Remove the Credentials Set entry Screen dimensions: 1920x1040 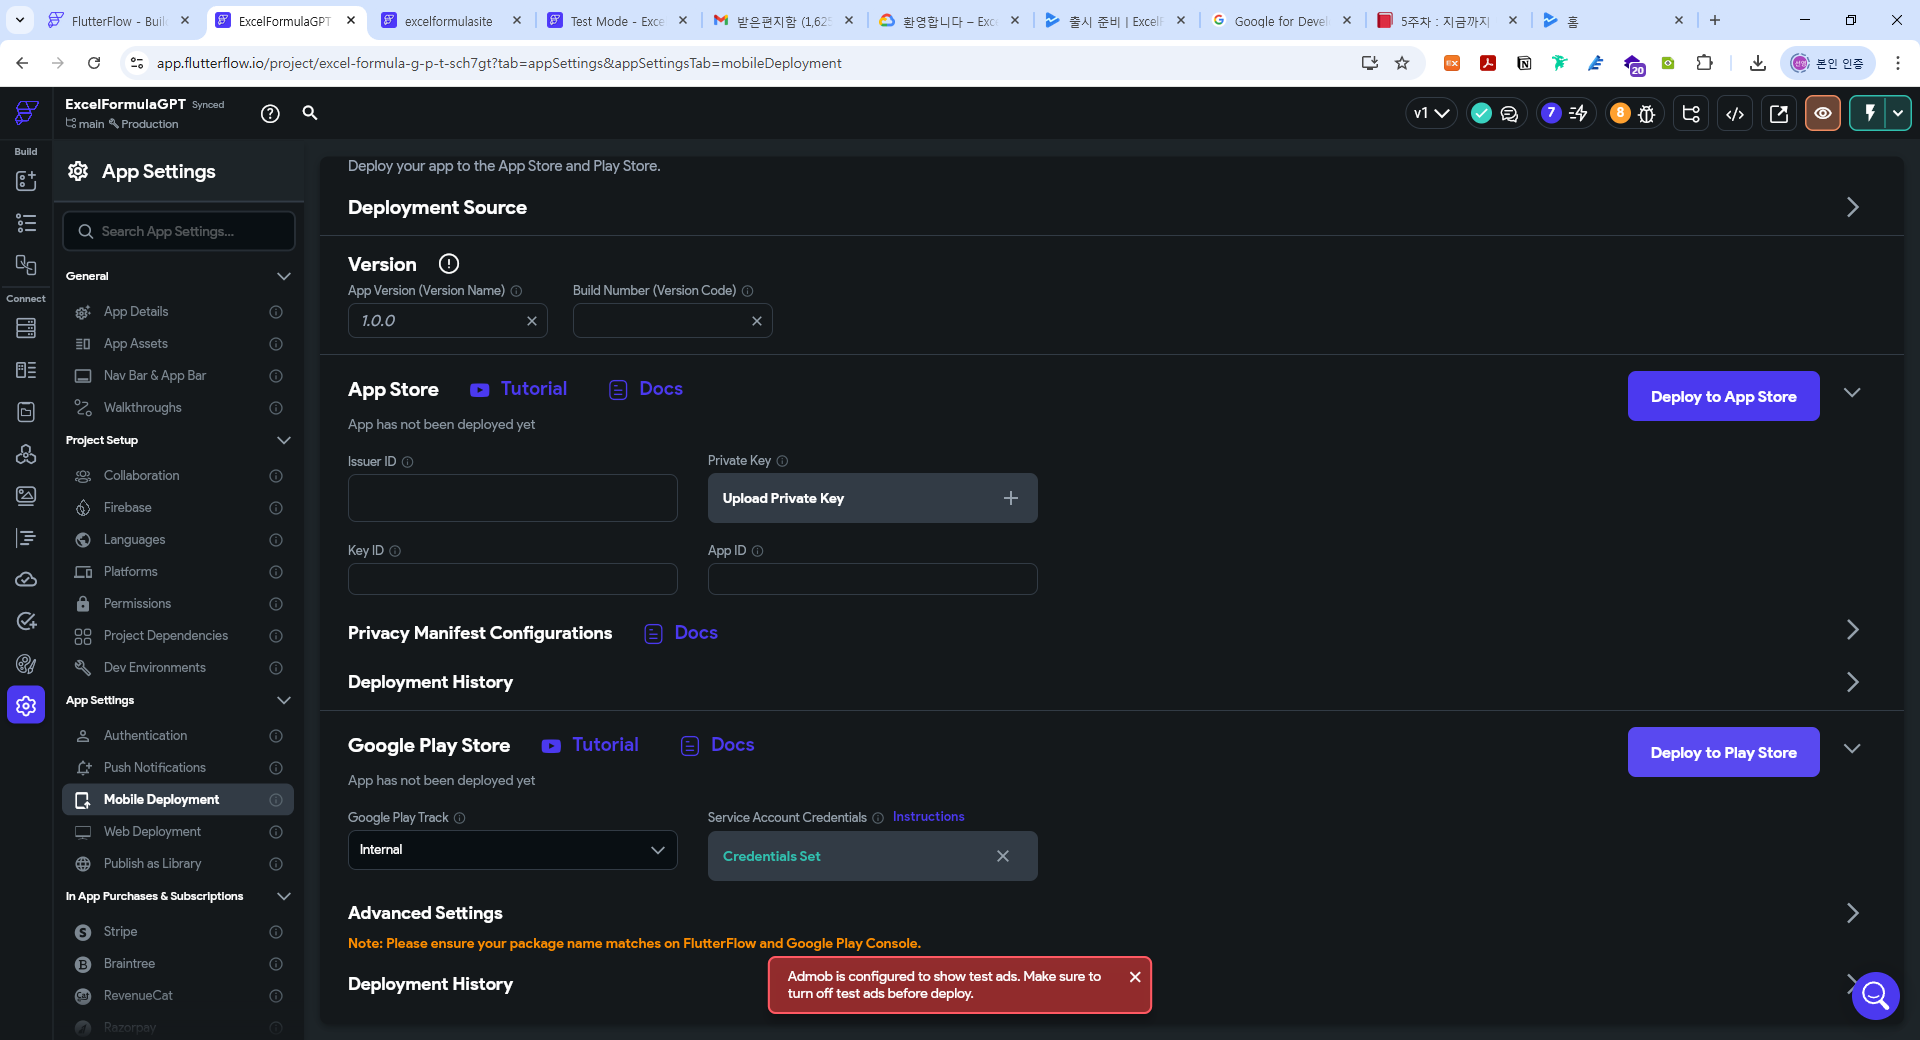(1003, 856)
